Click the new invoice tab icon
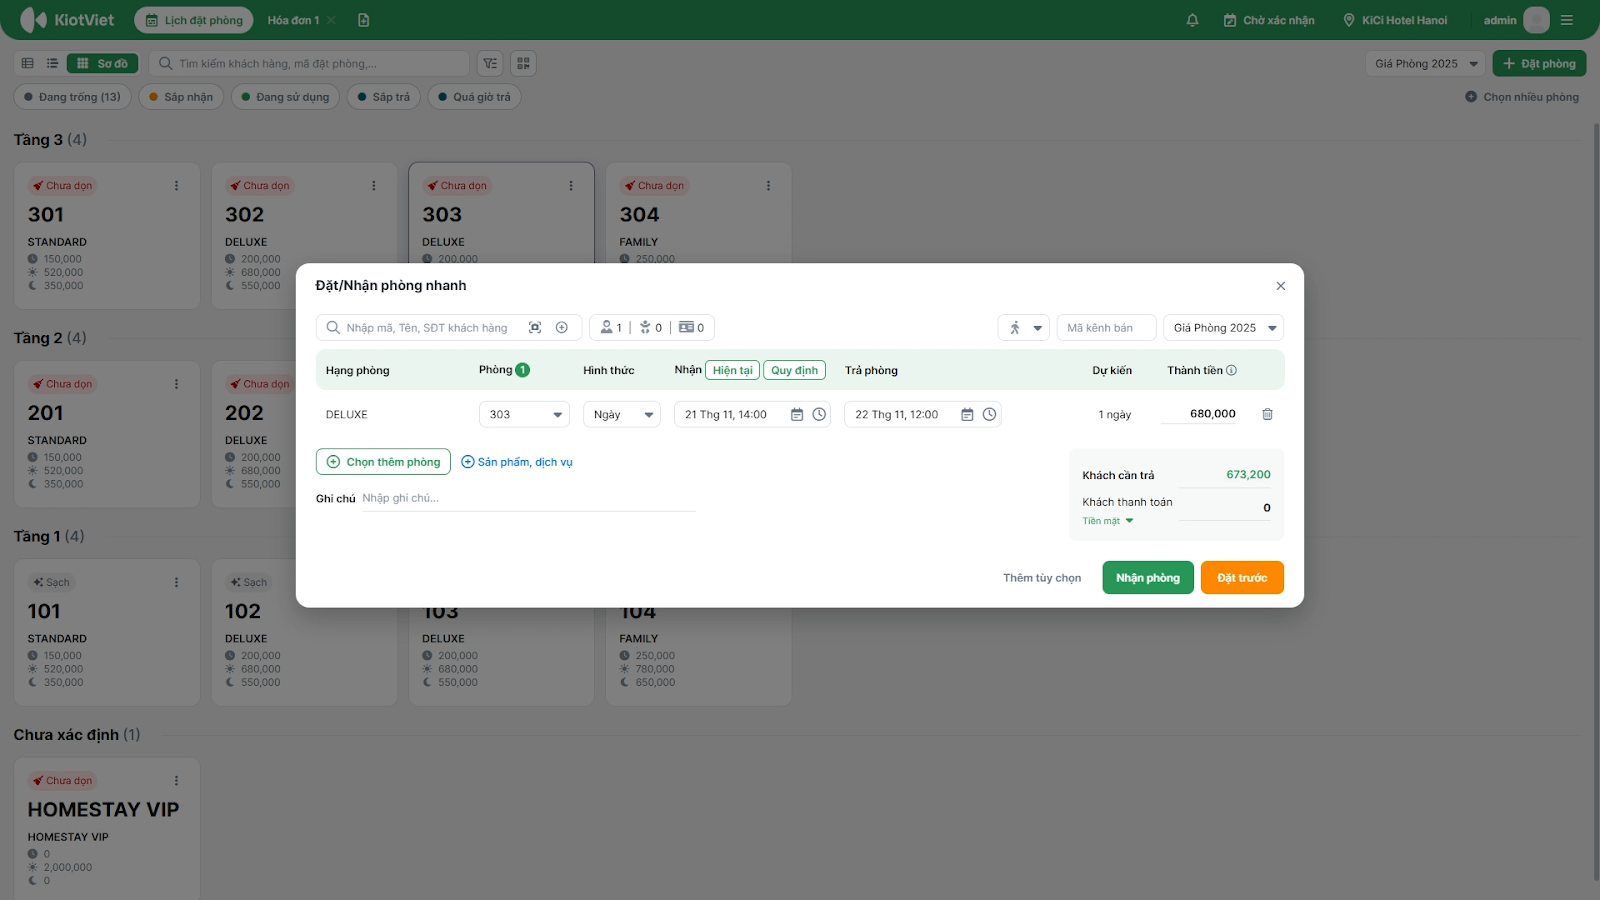The width and height of the screenshot is (1600, 900). (364, 20)
